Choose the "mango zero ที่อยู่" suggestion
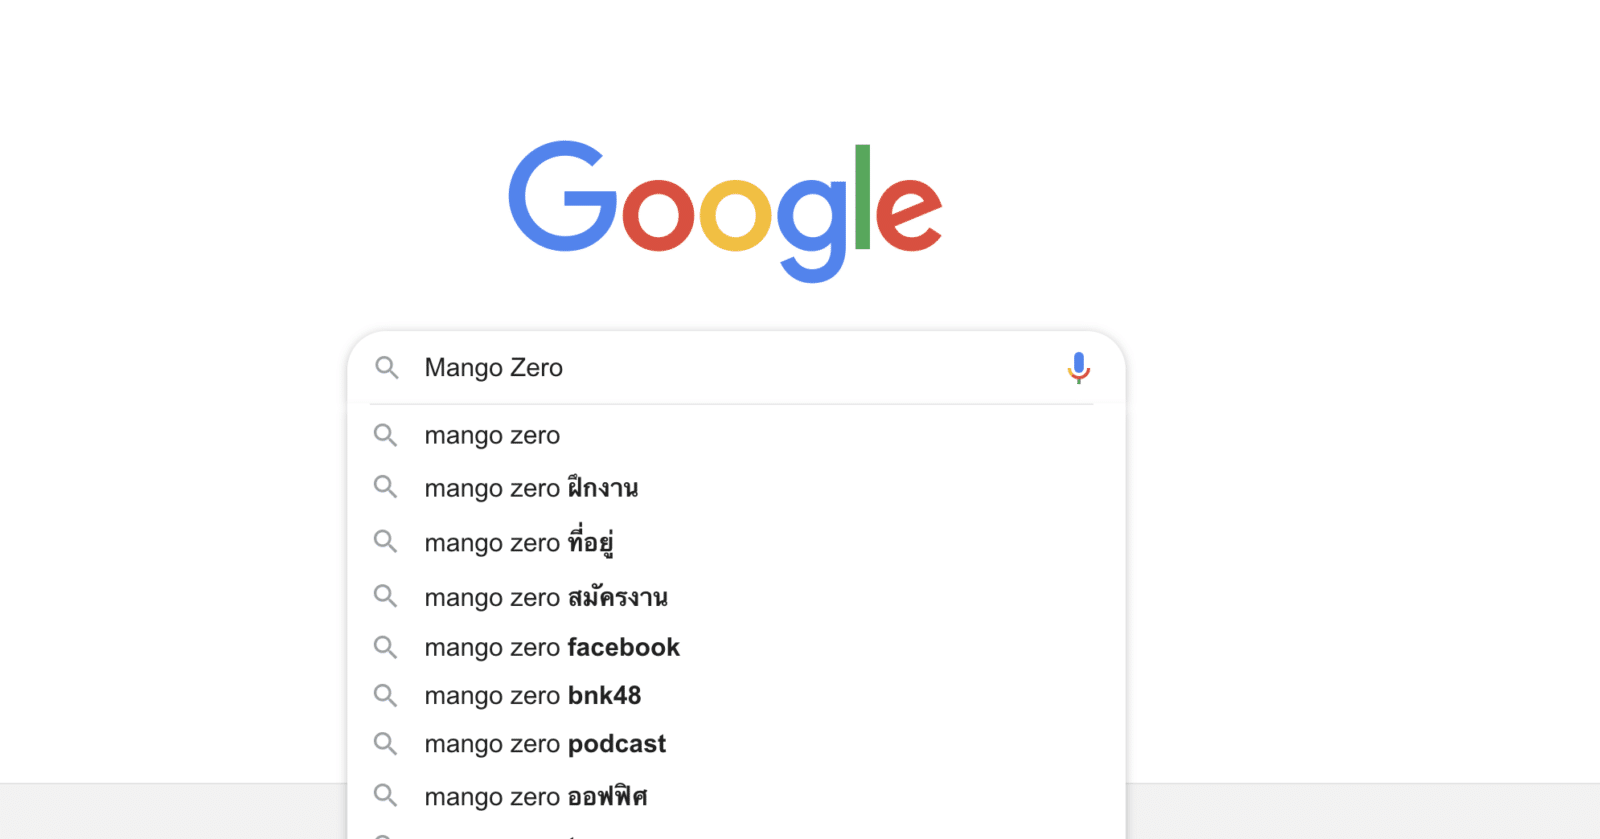 point(519,542)
